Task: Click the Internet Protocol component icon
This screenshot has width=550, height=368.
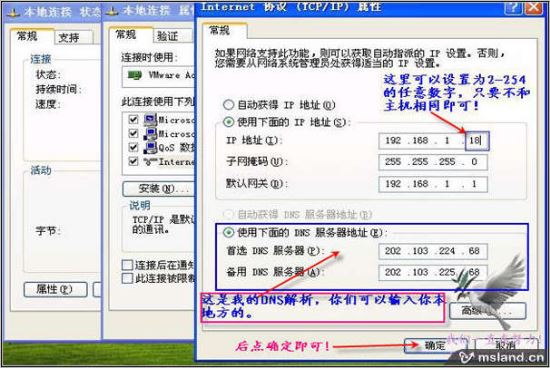Action: (x=150, y=161)
